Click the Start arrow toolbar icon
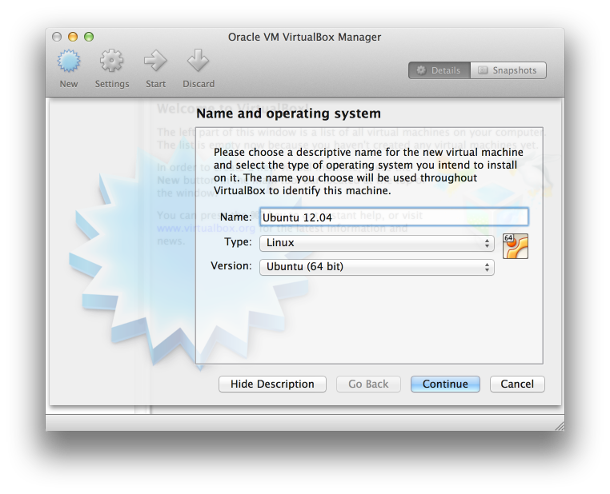Image resolution: width=610 pixels, height=494 pixels. (x=155, y=61)
